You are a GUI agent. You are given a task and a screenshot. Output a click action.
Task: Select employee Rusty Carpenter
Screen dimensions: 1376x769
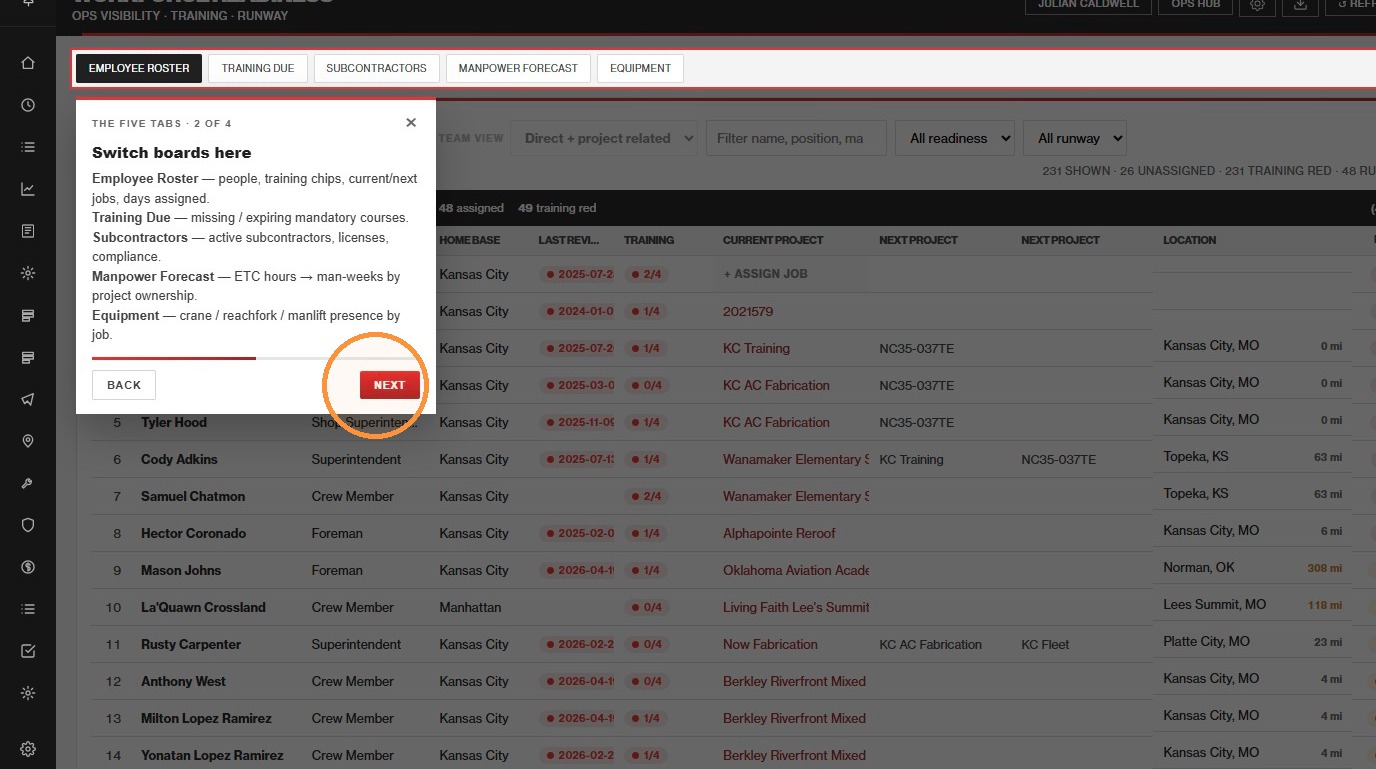(x=191, y=644)
